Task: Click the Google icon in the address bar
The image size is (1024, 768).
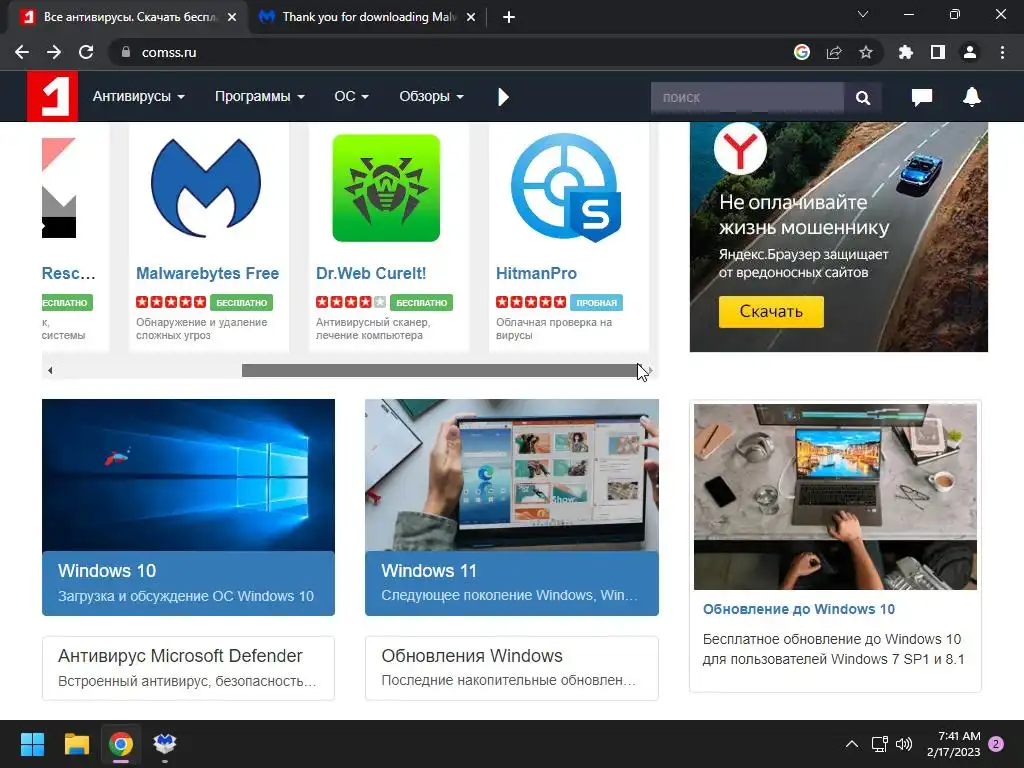Action: coord(802,52)
